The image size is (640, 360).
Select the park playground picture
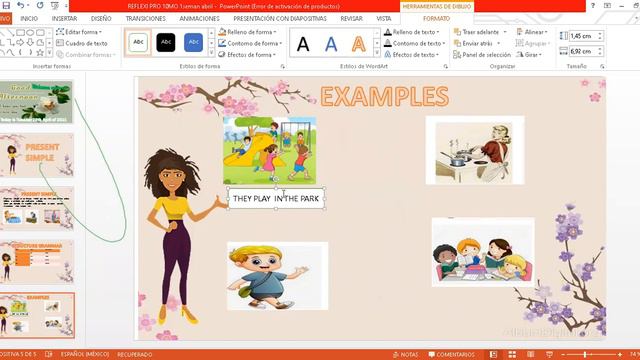tap(269, 150)
